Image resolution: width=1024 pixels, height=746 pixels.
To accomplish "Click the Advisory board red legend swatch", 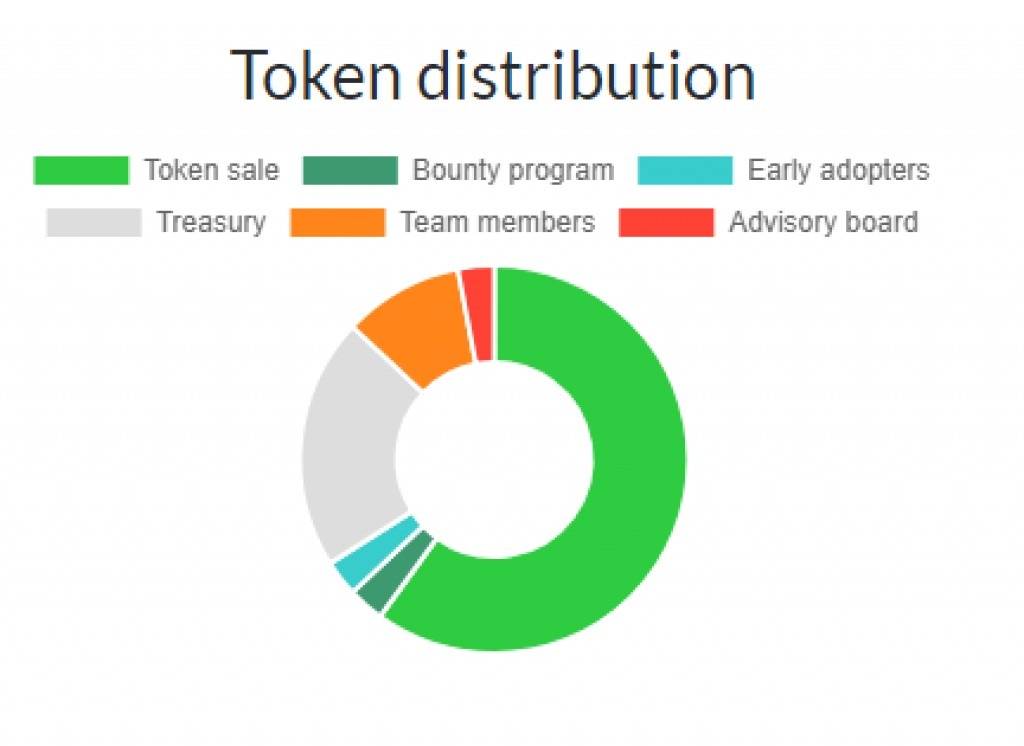I will [666, 223].
